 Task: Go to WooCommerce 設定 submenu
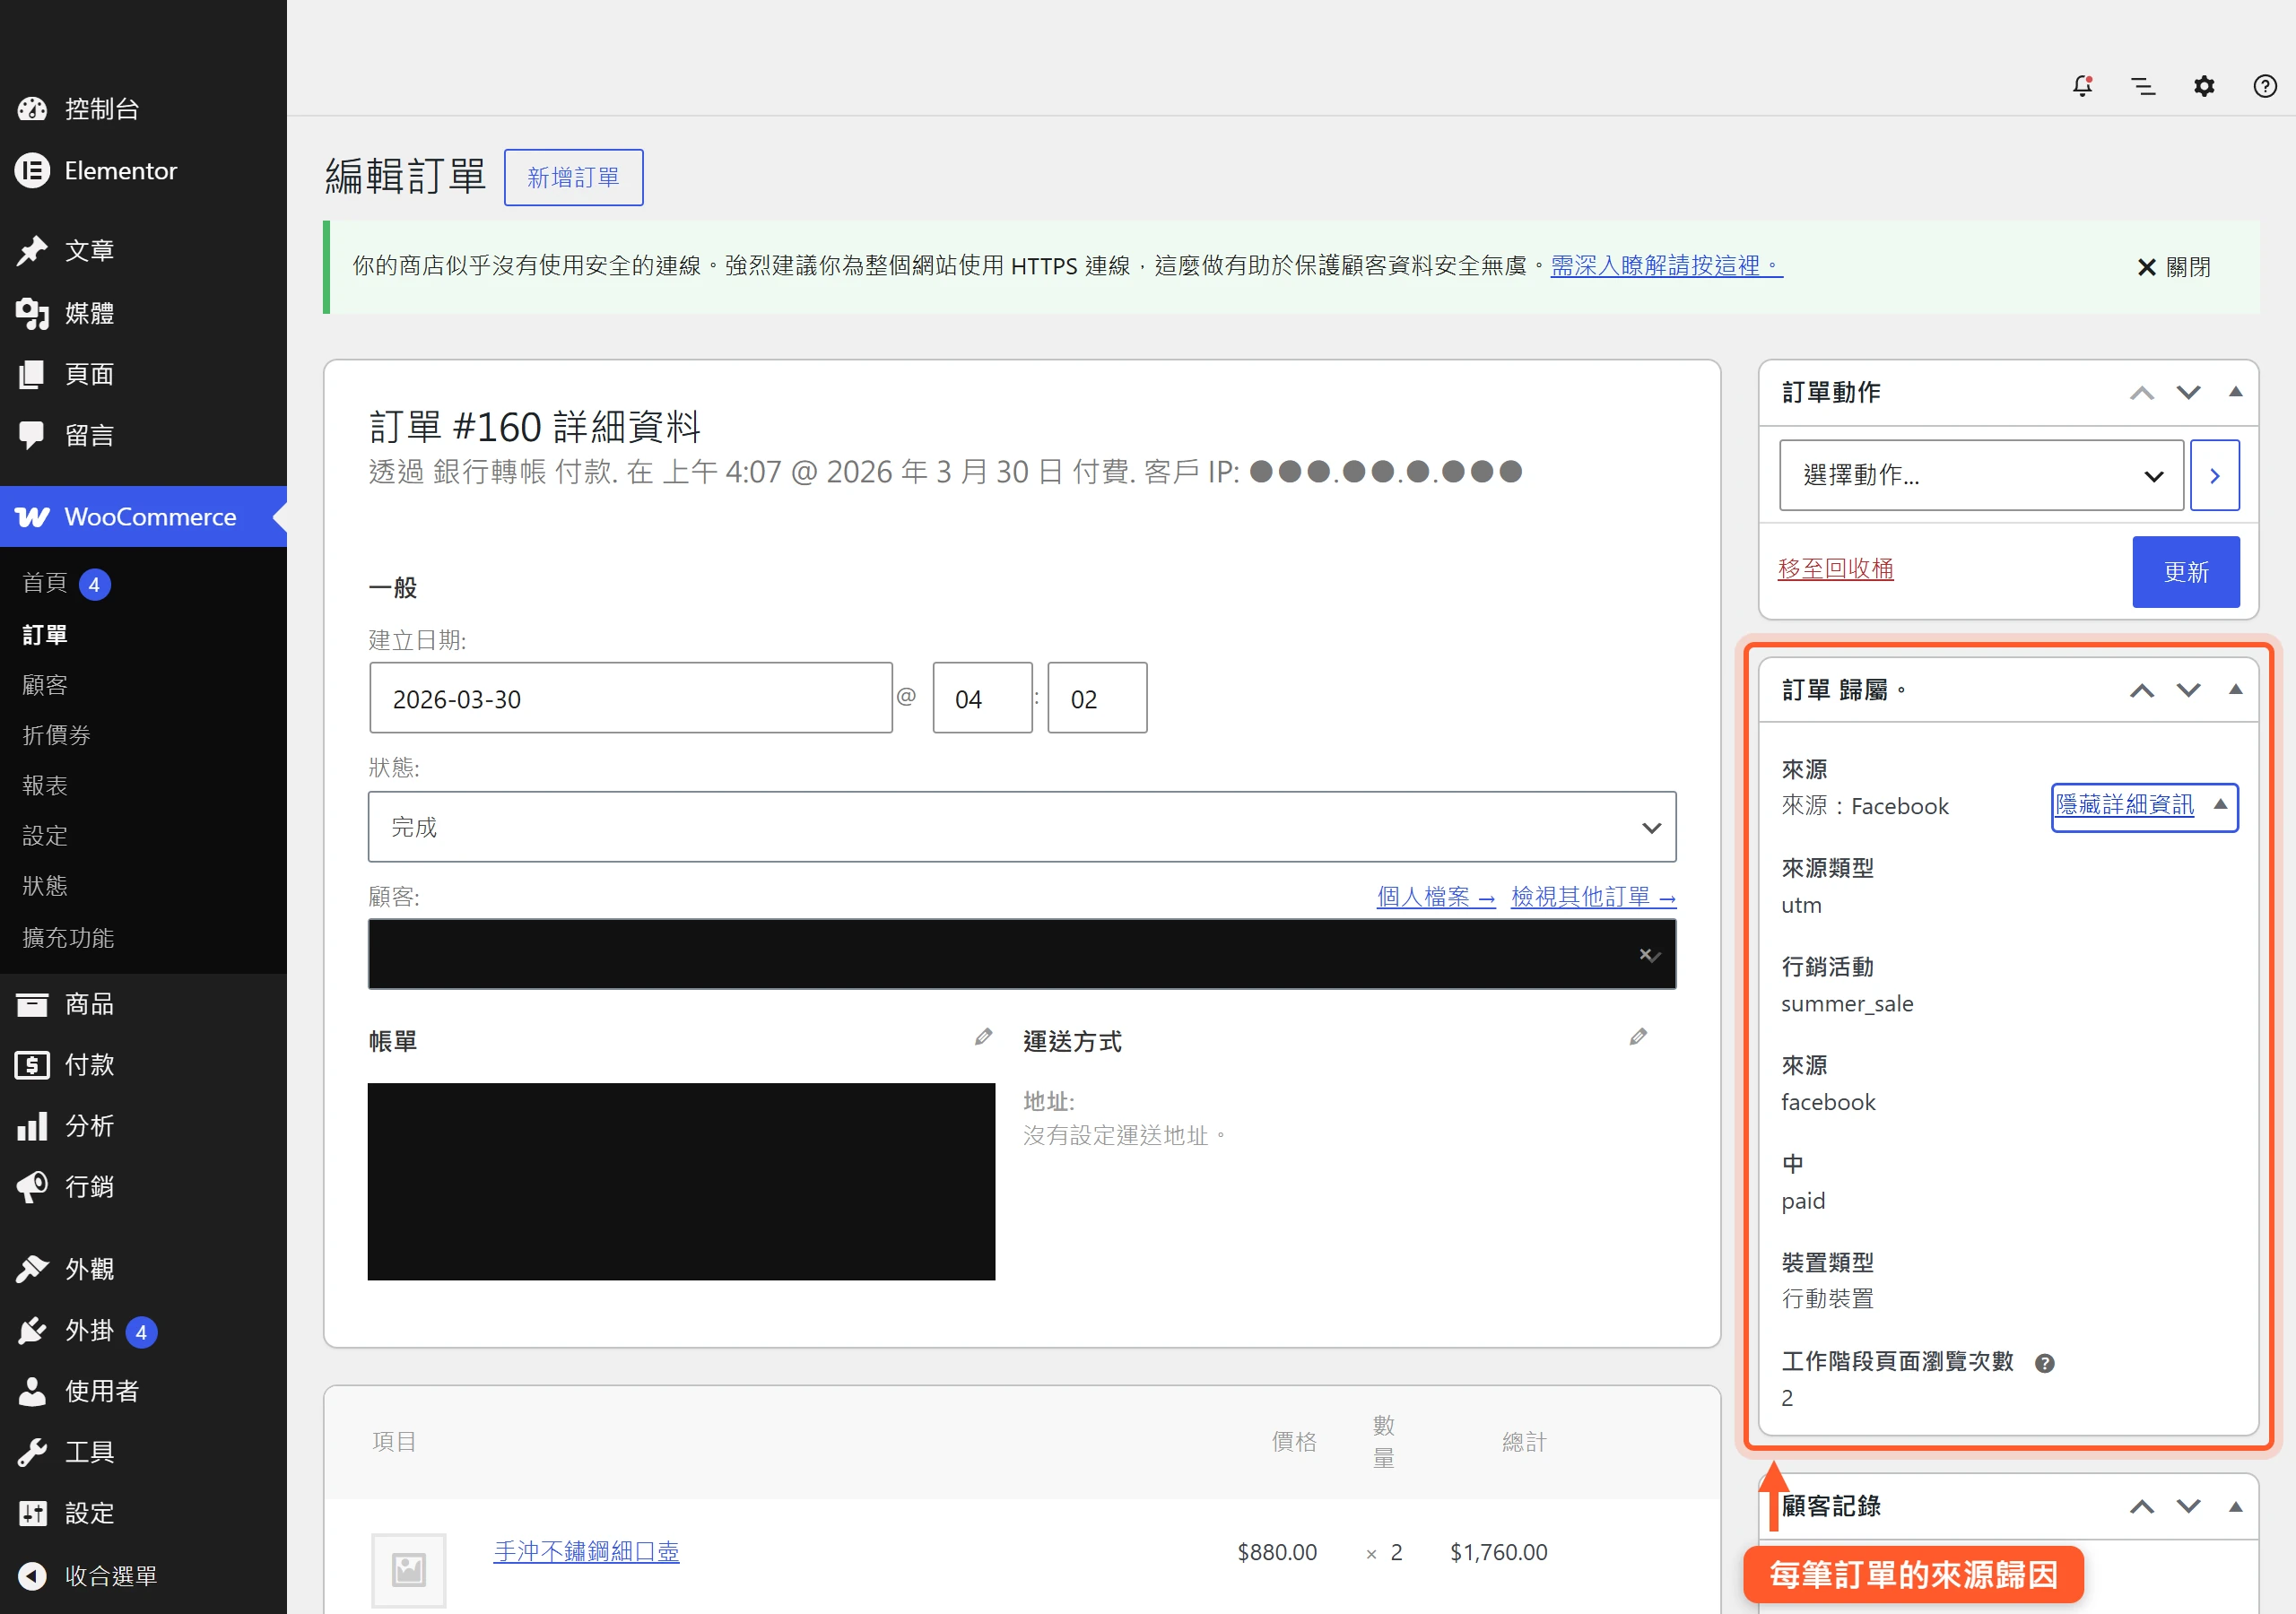point(45,835)
